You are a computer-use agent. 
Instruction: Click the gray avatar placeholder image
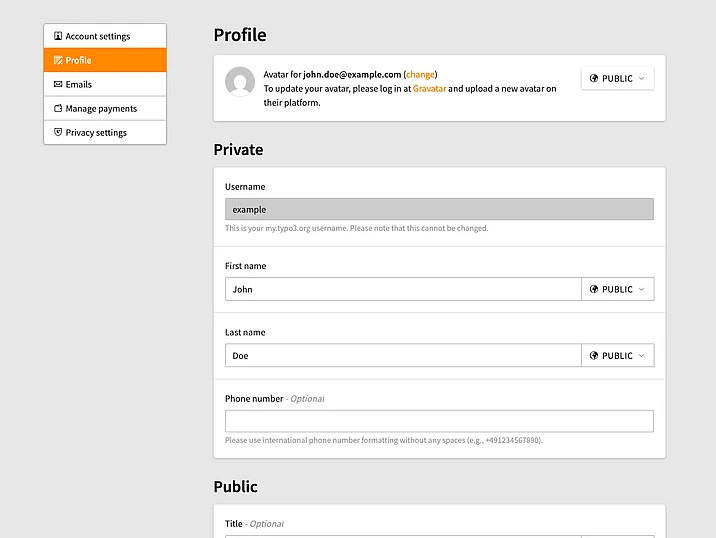click(240, 81)
